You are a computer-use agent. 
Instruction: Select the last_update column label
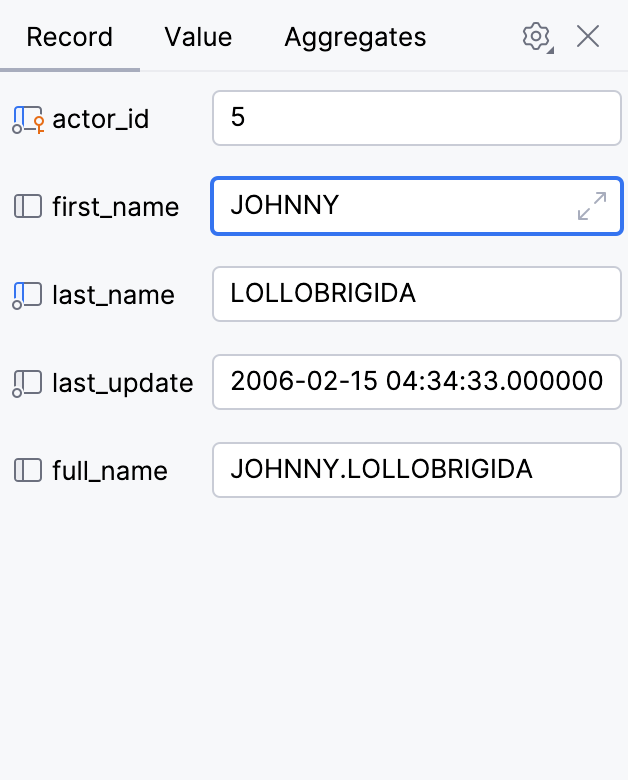point(122,383)
